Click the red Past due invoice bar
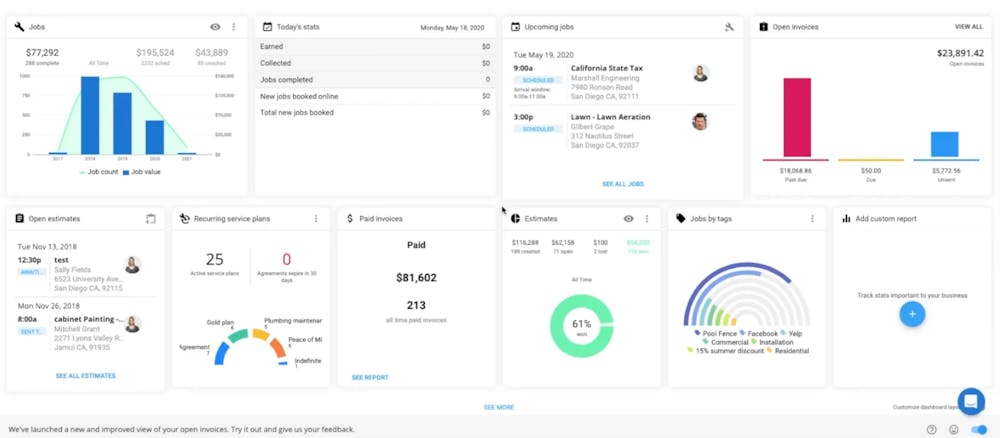This screenshot has height=438, width=1000. pyautogui.click(x=797, y=117)
